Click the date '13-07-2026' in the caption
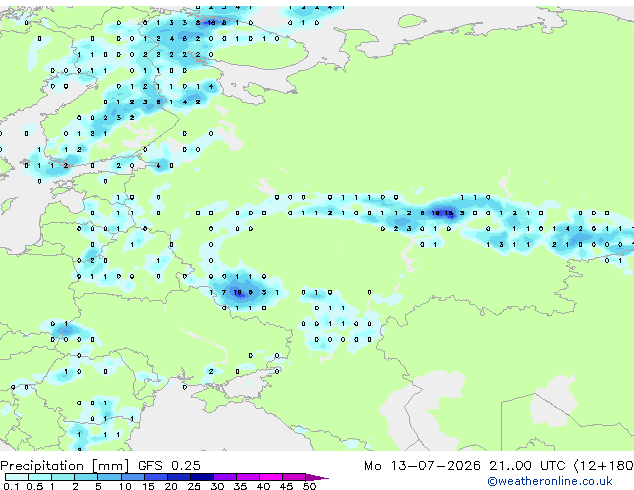This screenshot has width=634, height=490. pyautogui.click(x=435, y=466)
